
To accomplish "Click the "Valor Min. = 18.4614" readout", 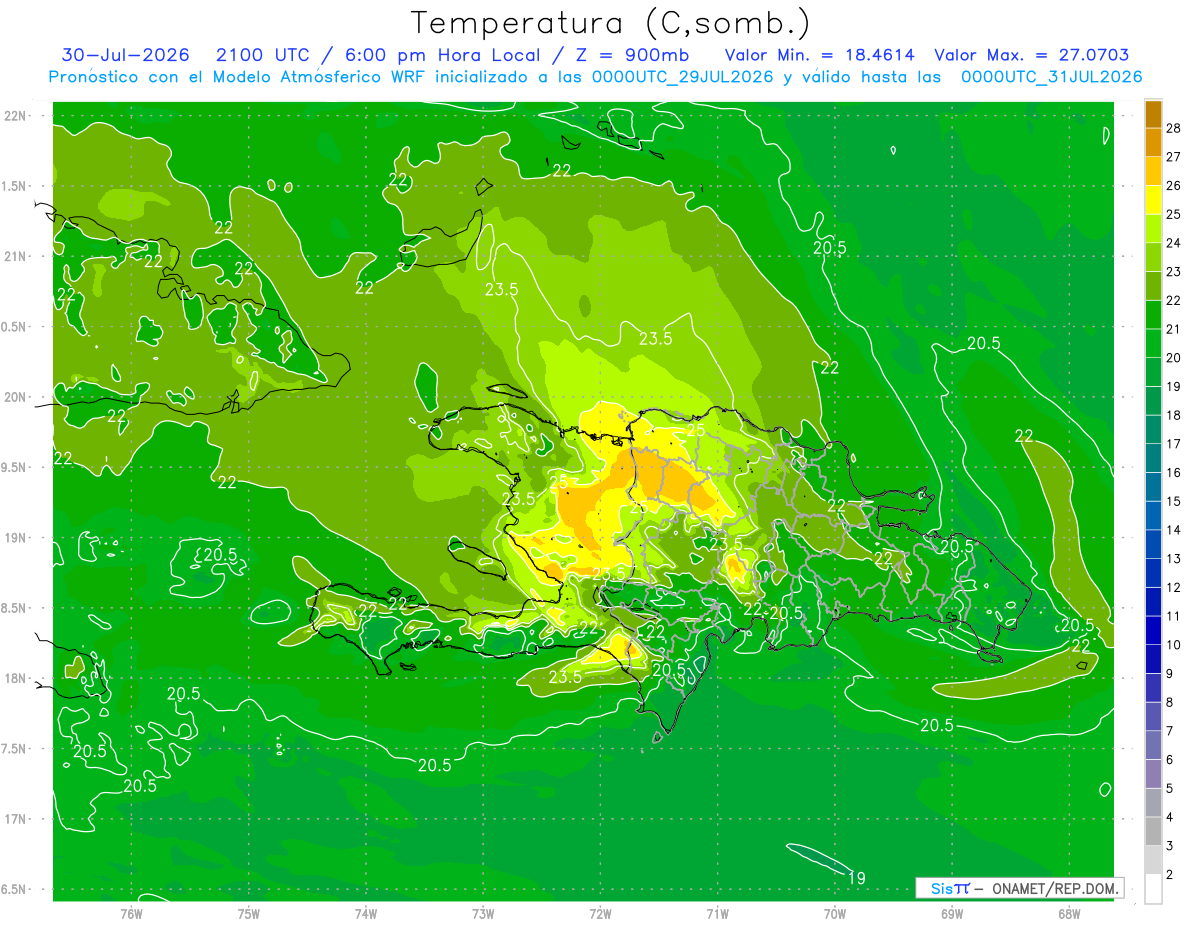I will (x=820, y=55).
